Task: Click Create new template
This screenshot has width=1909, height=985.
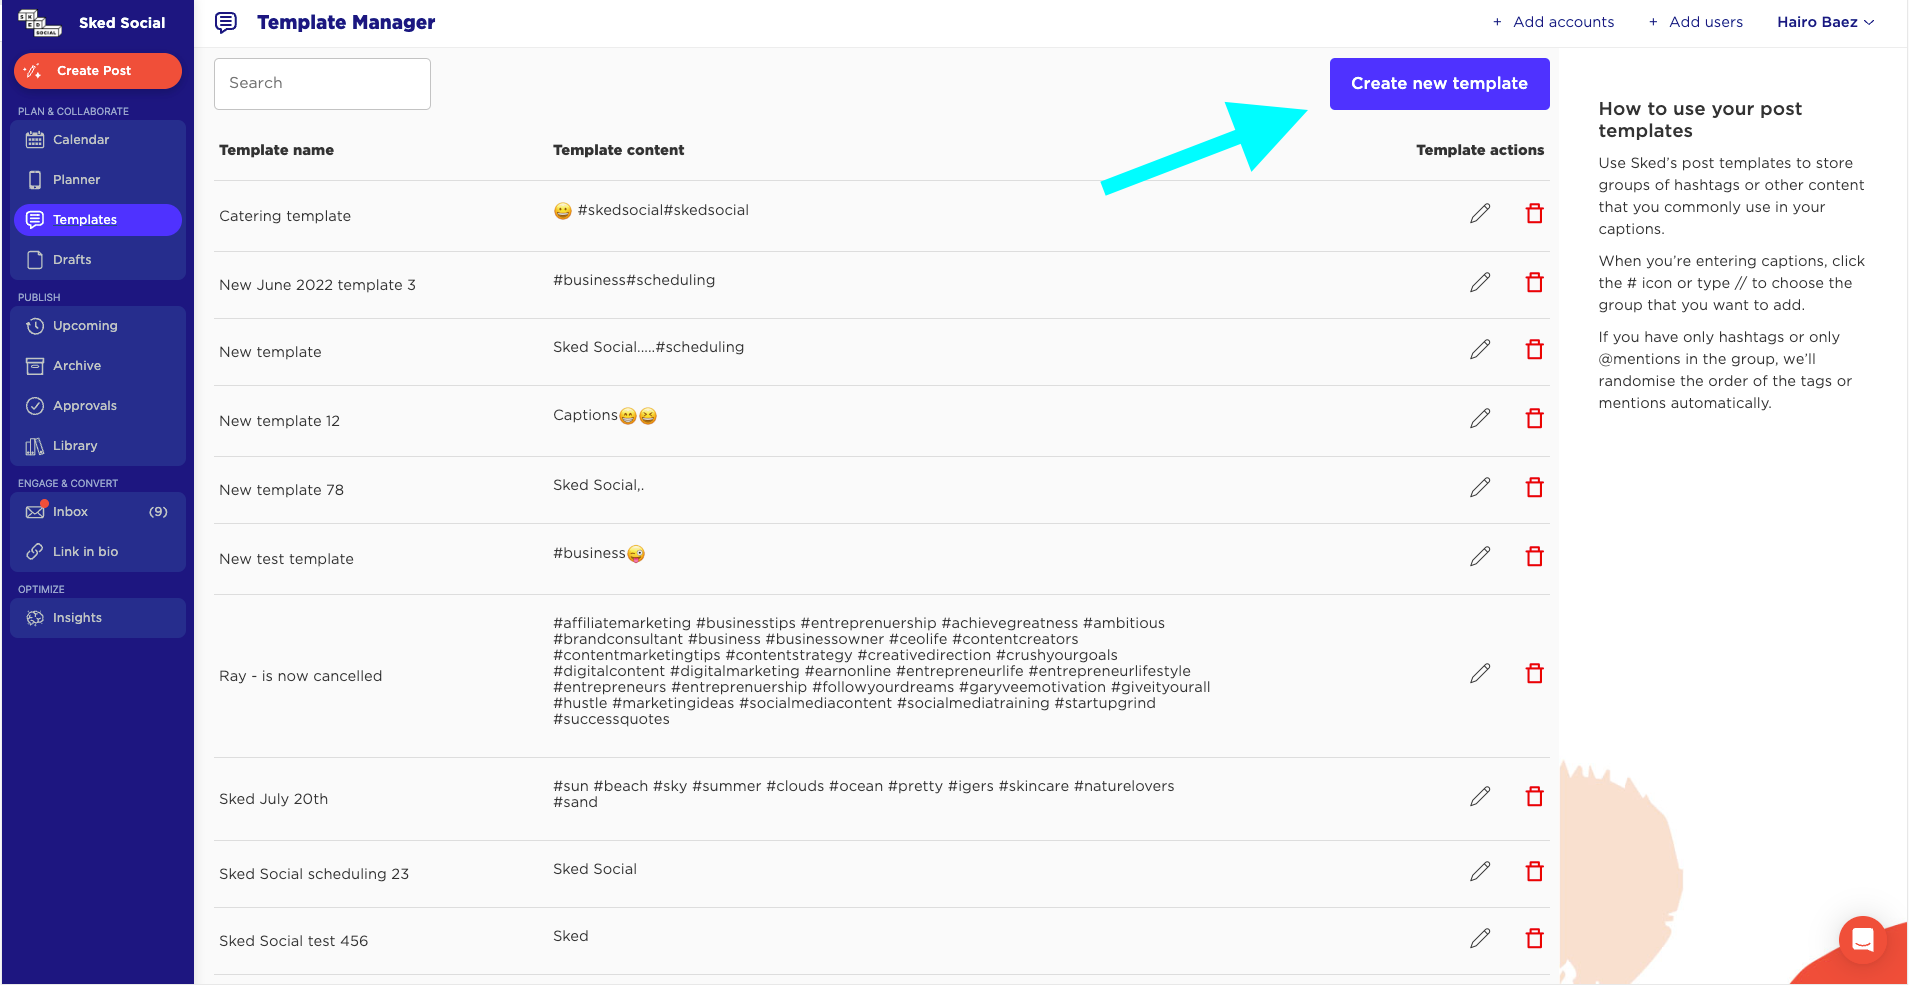Action: (x=1439, y=84)
